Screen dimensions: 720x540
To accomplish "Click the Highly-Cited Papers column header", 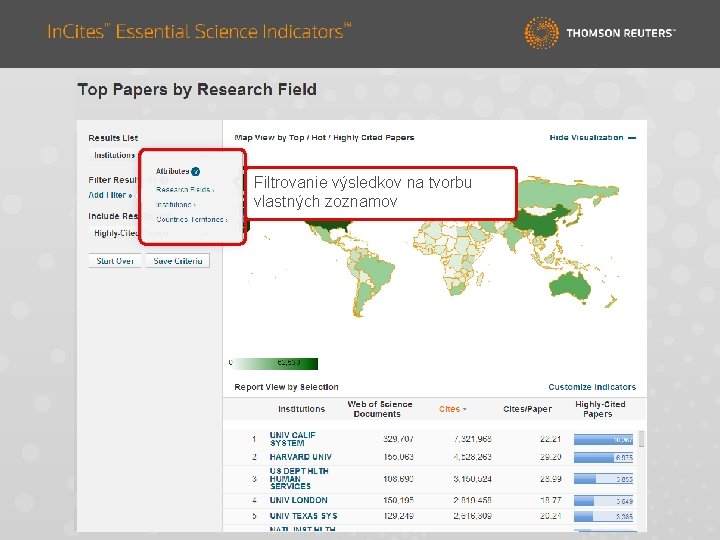I will click(600, 409).
